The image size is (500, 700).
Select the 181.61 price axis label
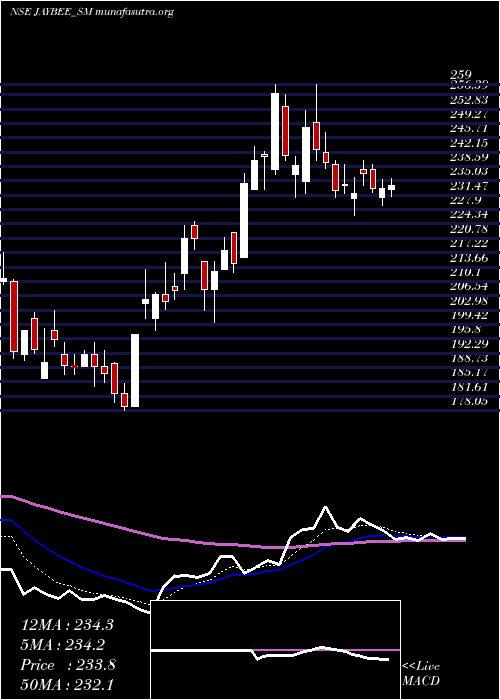469,388
